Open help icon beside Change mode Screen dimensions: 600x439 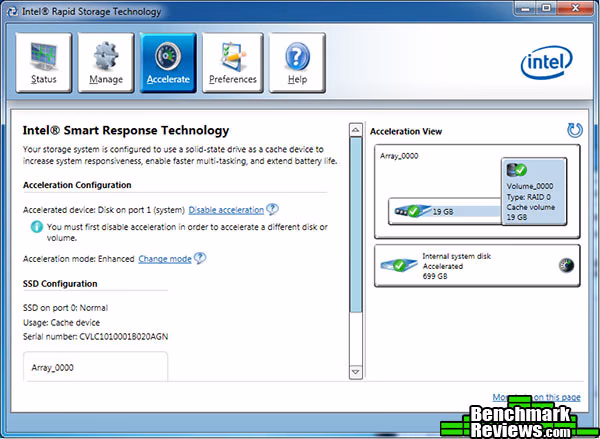(200, 258)
